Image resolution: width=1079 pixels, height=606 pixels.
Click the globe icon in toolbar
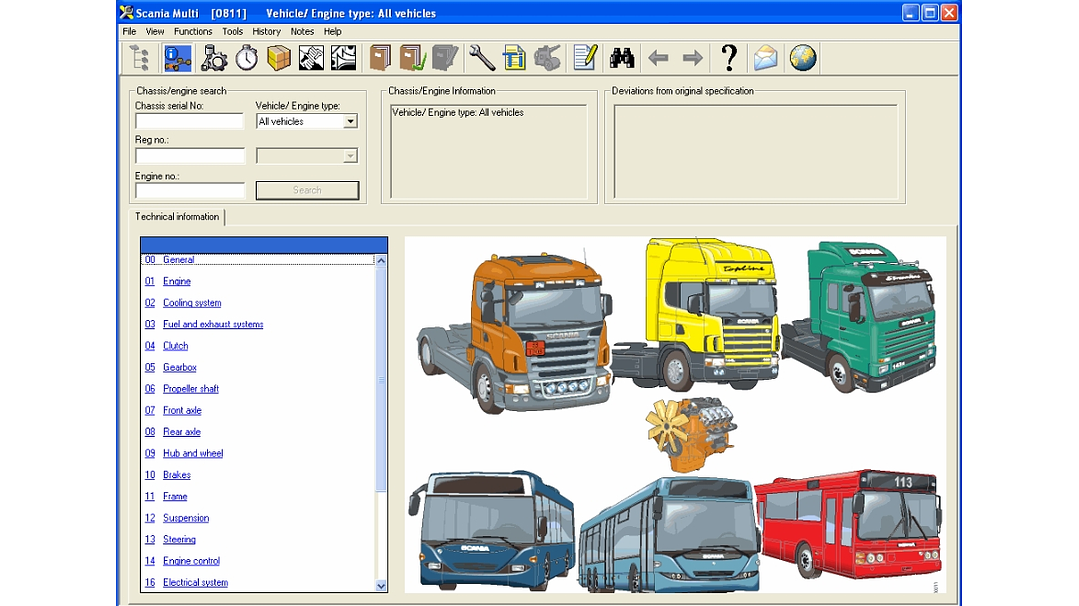click(x=802, y=58)
